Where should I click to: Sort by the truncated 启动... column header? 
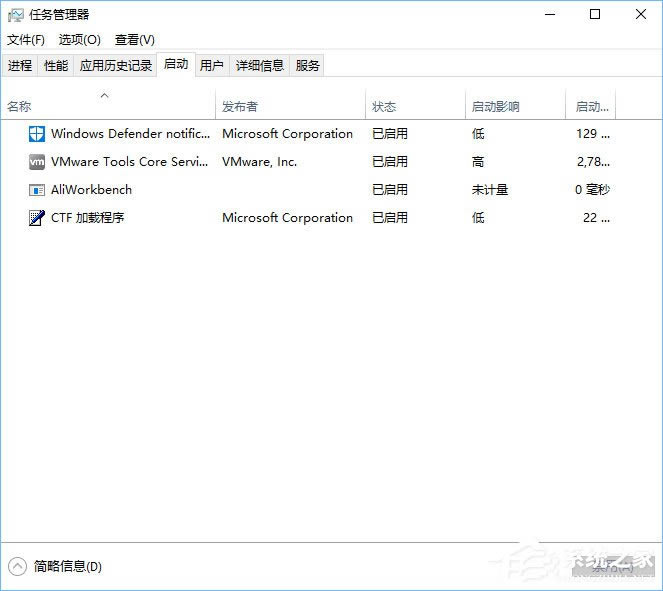tap(590, 104)
